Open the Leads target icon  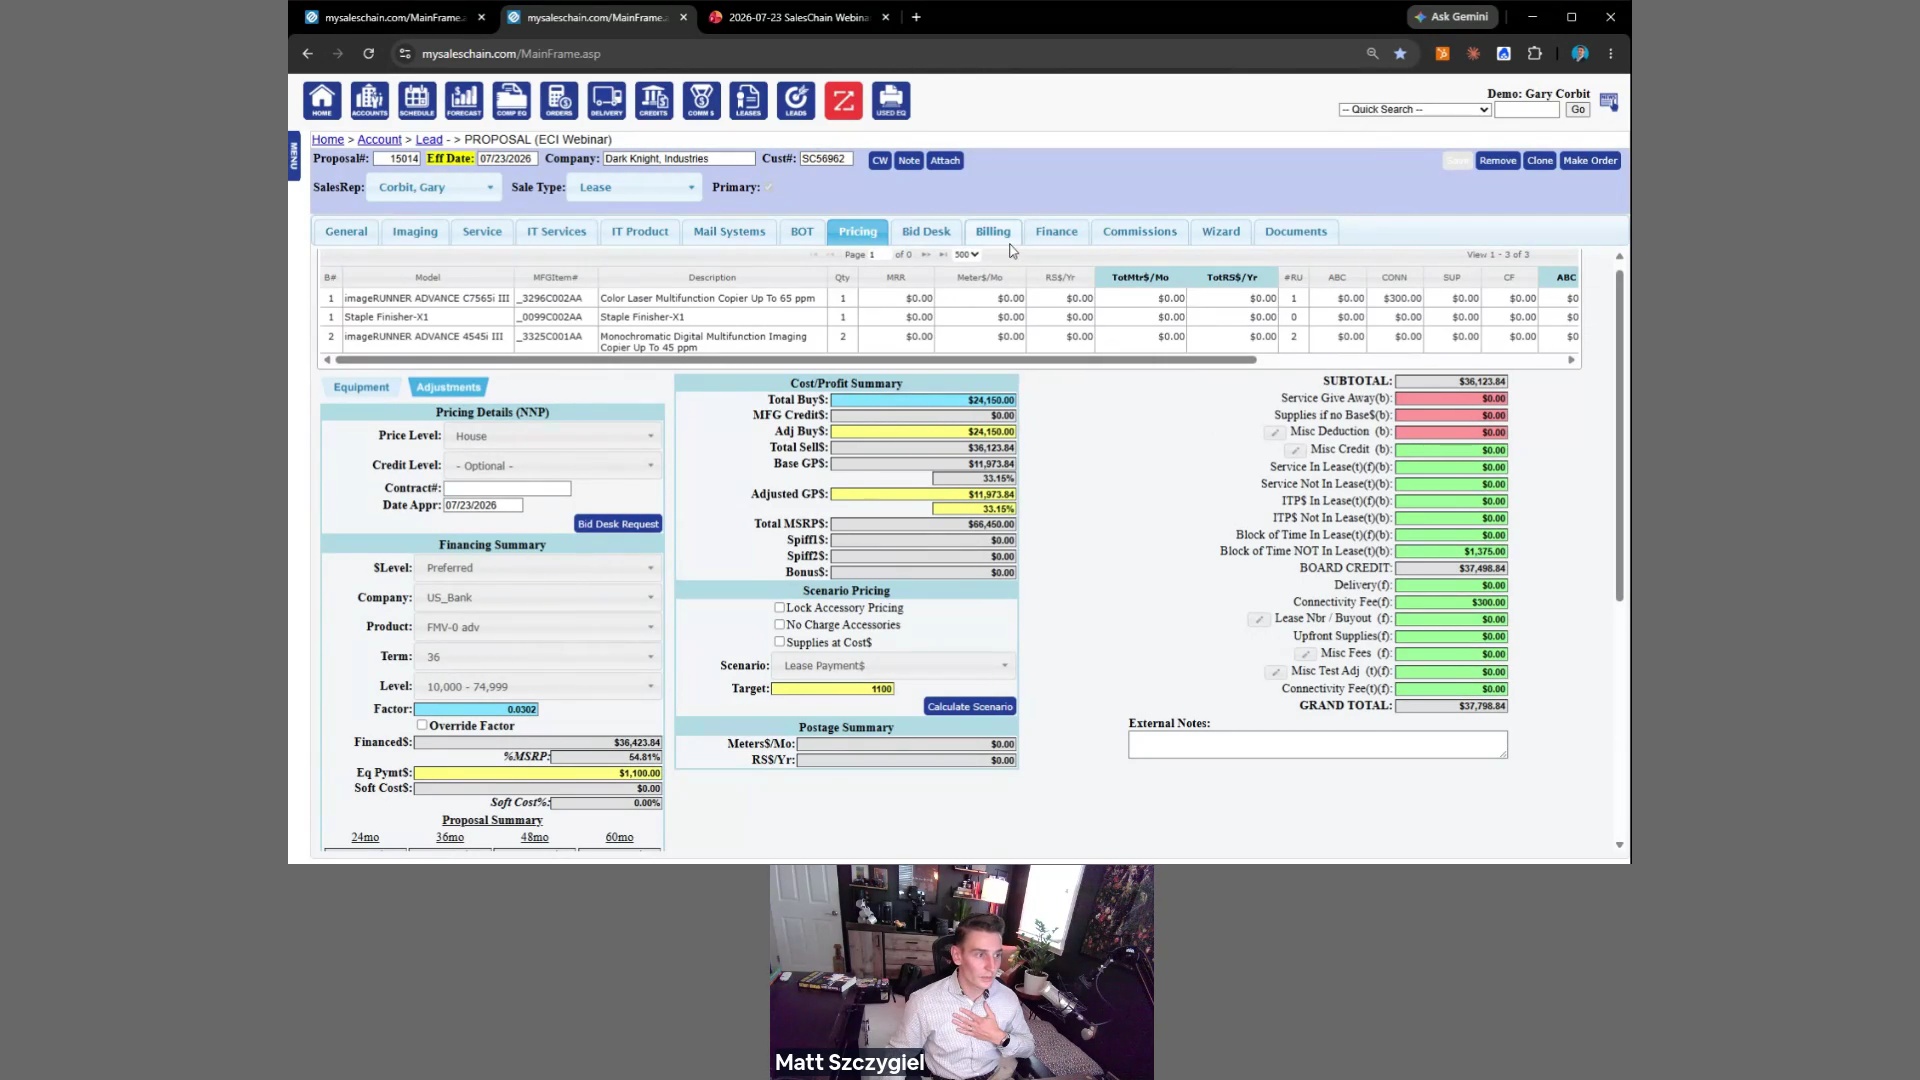(796, 100)
